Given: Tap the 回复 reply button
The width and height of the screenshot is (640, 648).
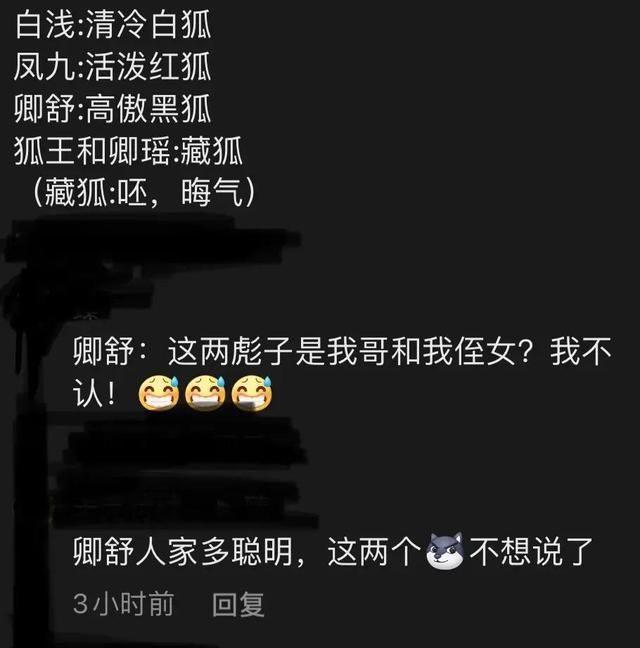Looking at the screenshot, I should [x=238, y=604].
